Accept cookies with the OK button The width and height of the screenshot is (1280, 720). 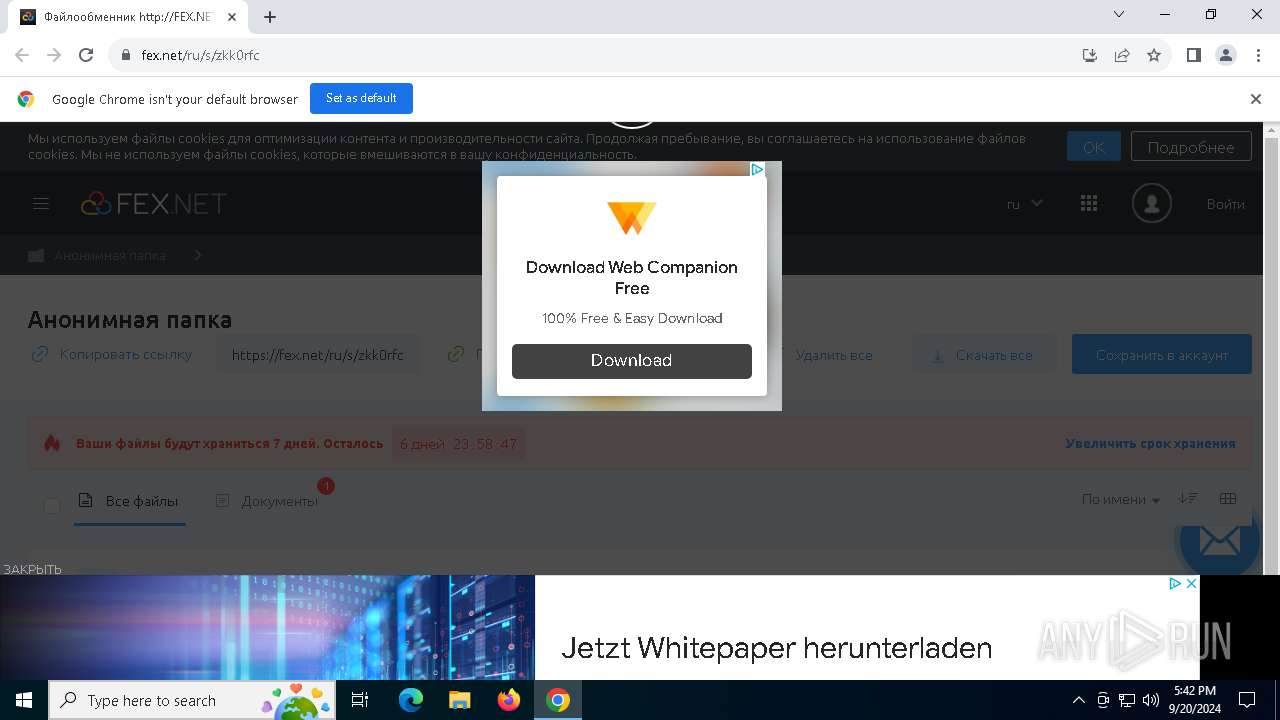click(x=1094, y=147)
